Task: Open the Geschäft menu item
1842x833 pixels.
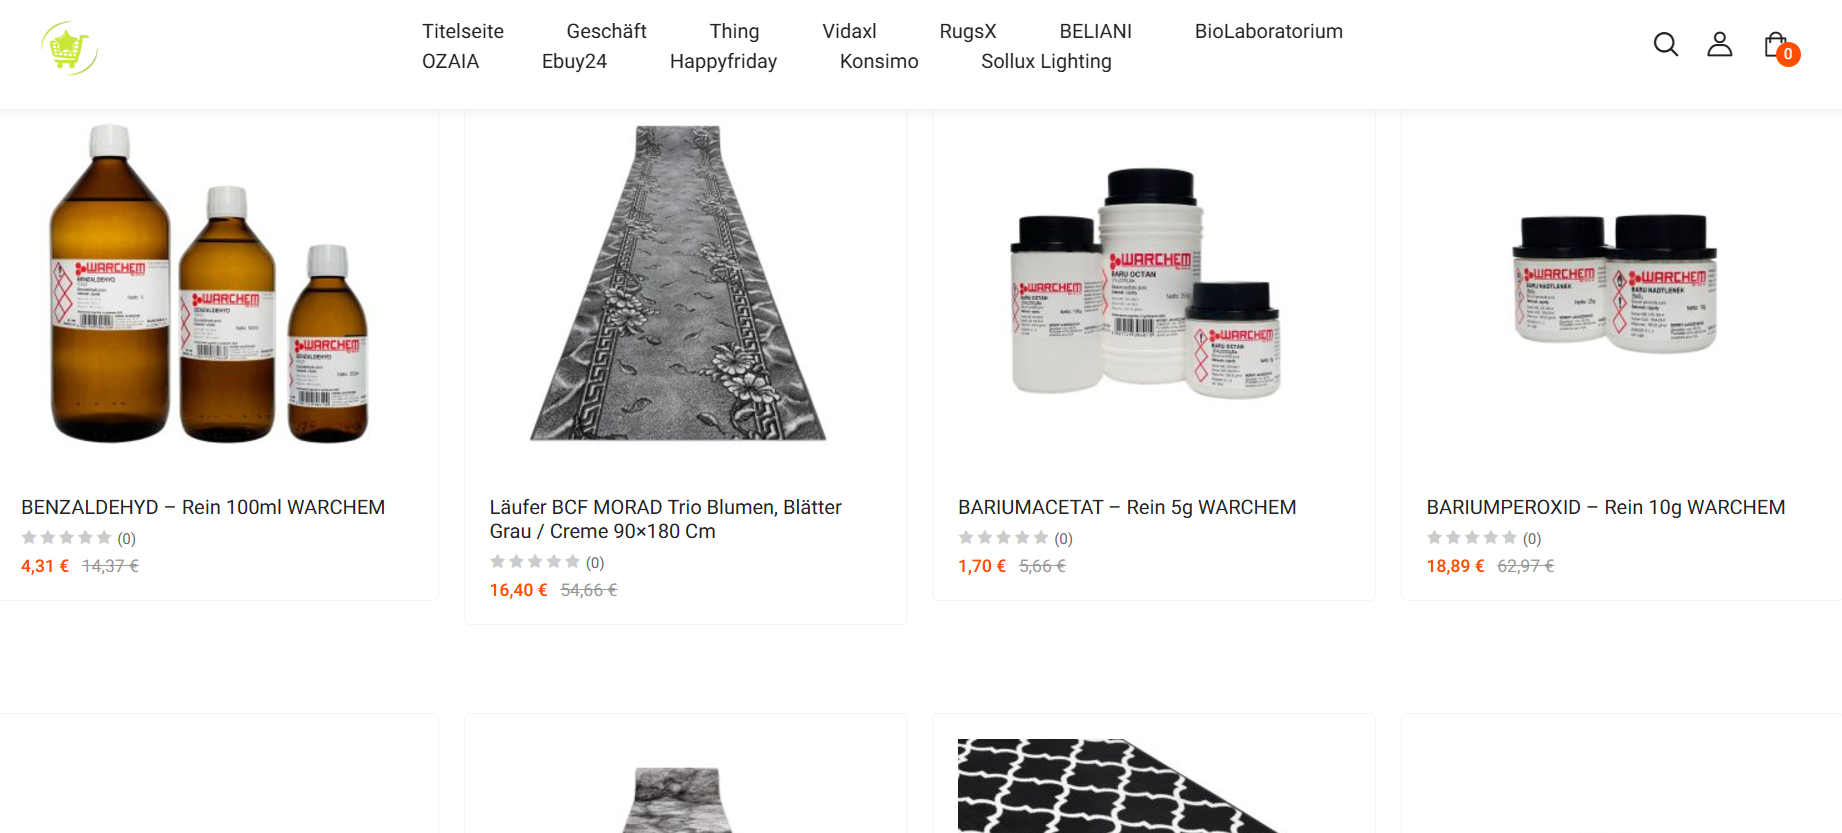Action: (x=606, y=31)
